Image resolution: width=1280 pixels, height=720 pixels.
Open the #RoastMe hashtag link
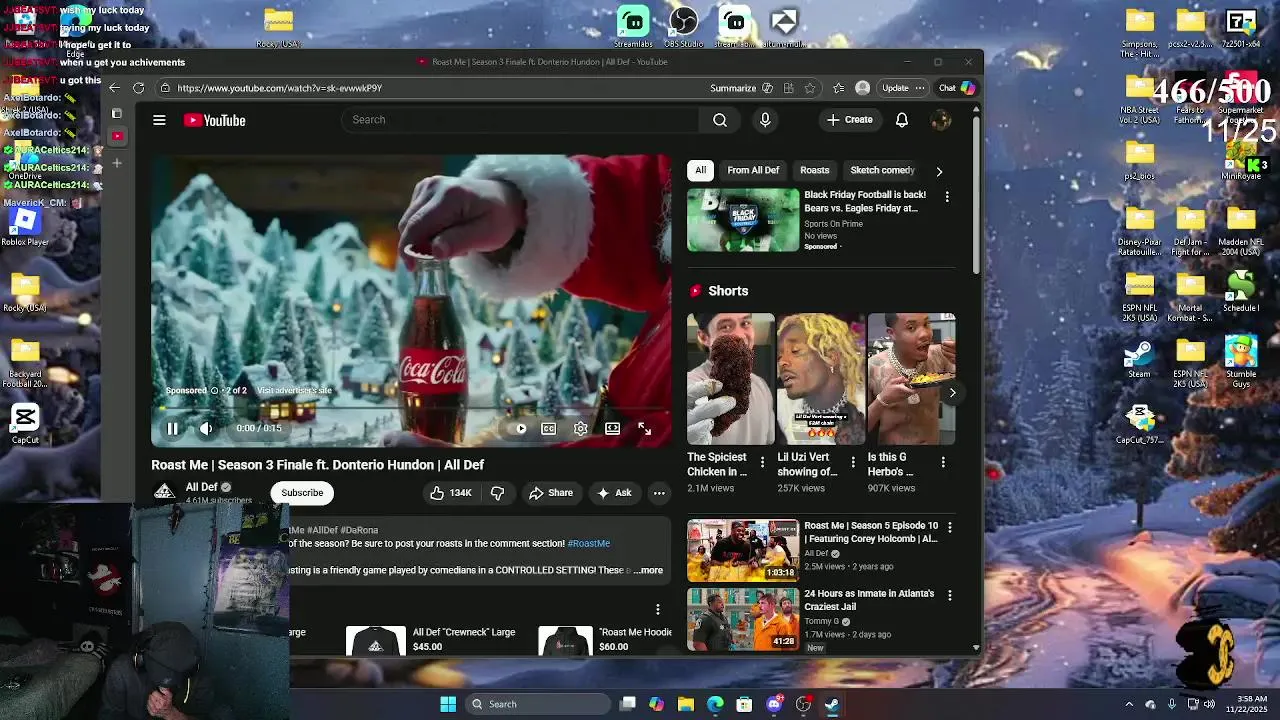(589, 543)
